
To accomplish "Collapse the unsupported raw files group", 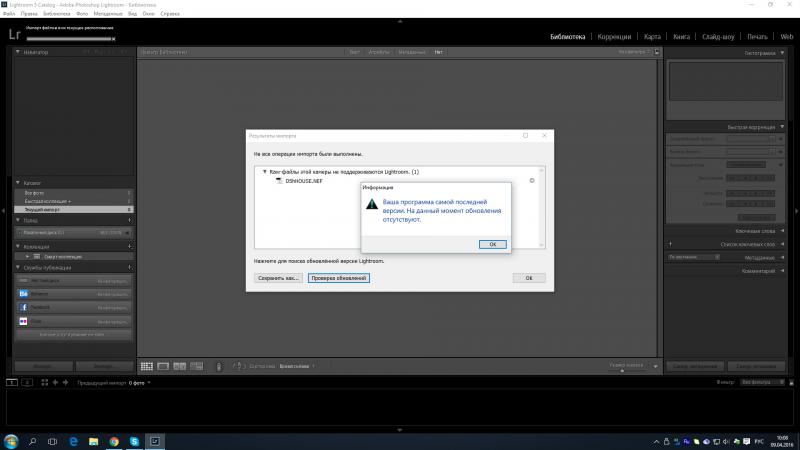I will pos(264,172).
